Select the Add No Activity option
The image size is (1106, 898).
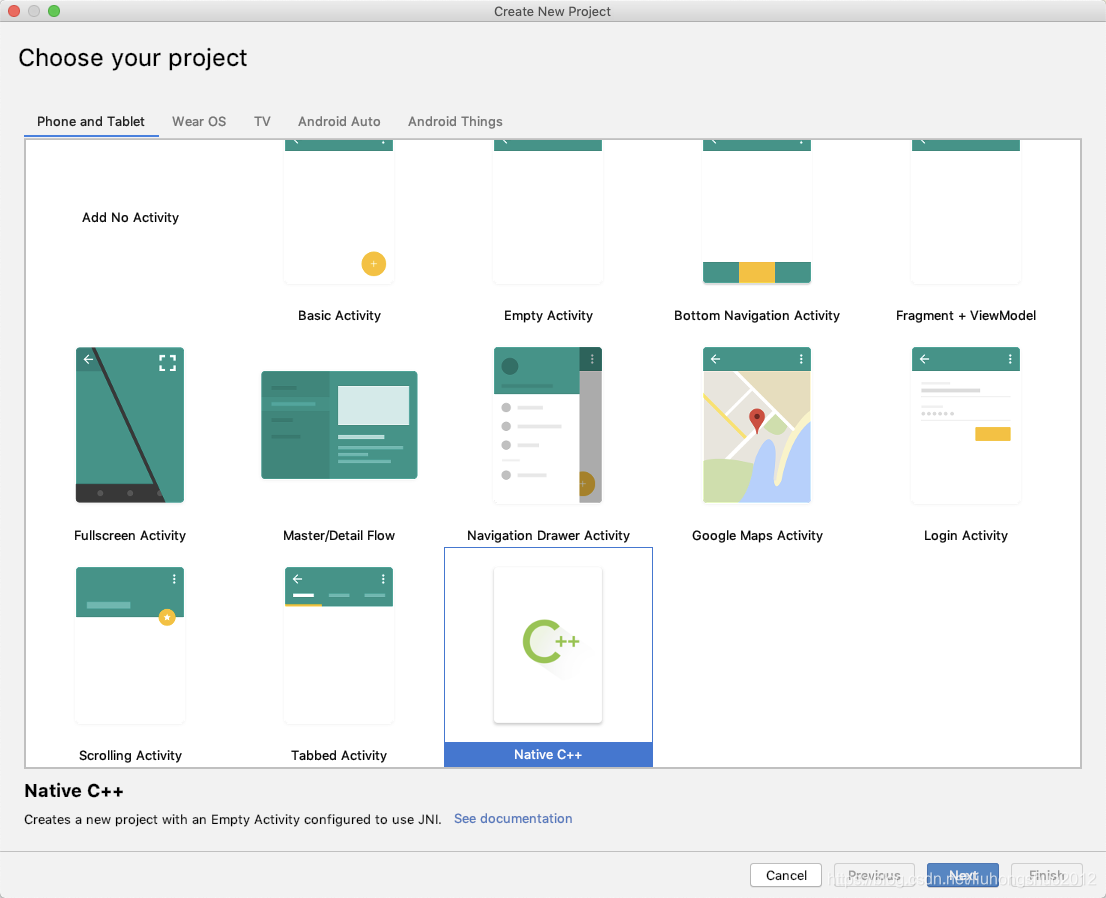pyautogui.click(x=130, y=217)
